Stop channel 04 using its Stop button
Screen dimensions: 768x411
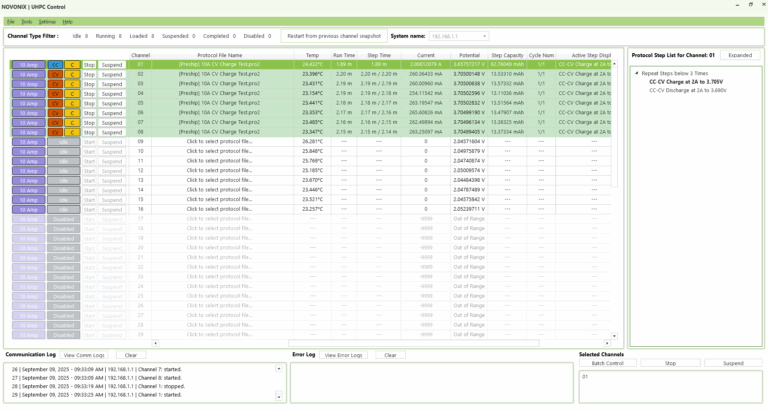pos(89,93)
